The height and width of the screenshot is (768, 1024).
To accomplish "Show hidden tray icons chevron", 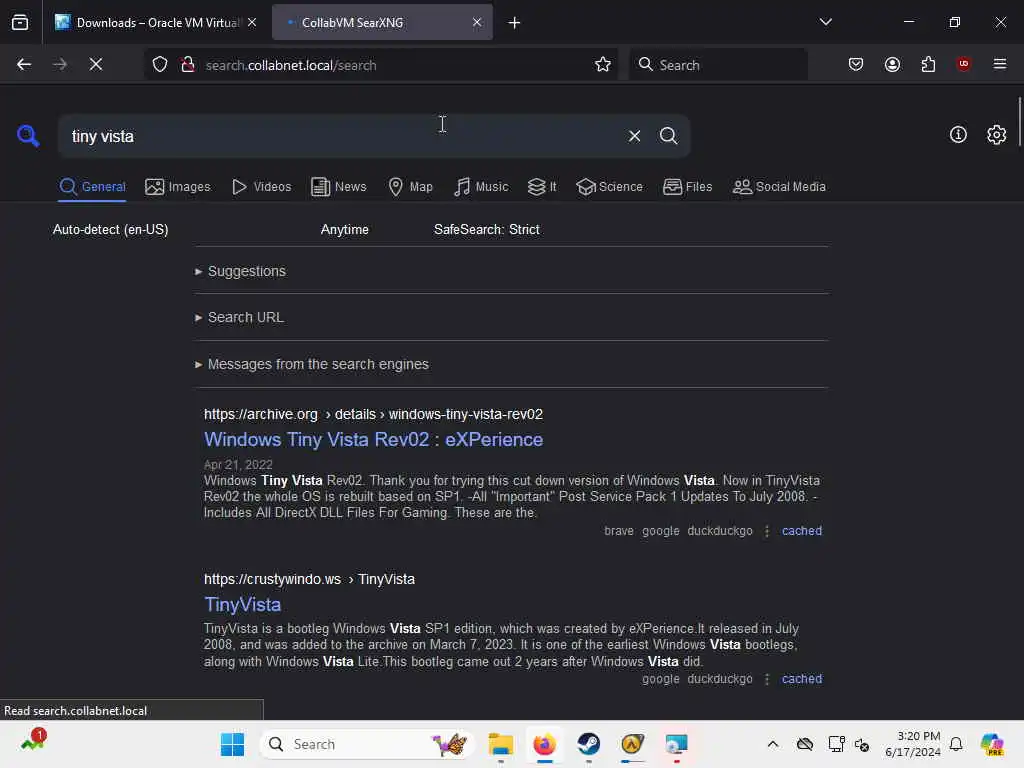I will coord(773,744).
